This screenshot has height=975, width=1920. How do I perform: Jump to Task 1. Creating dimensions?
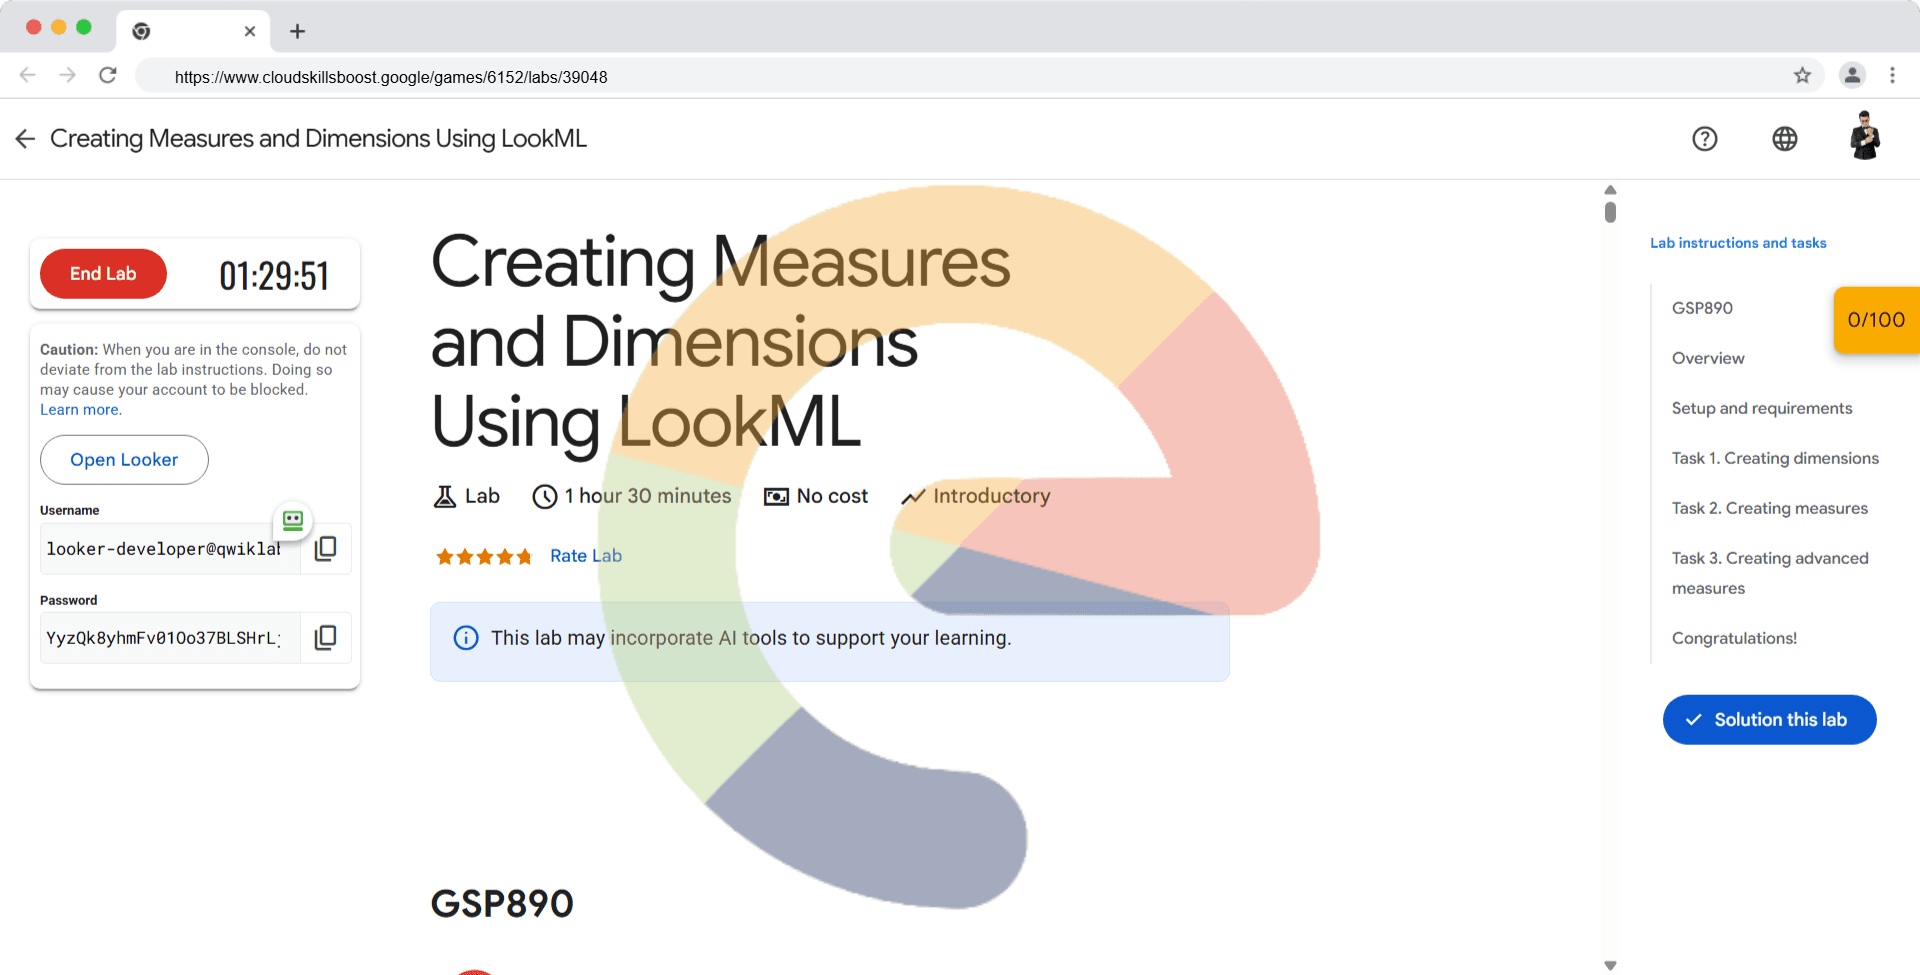pos(1774,458)
